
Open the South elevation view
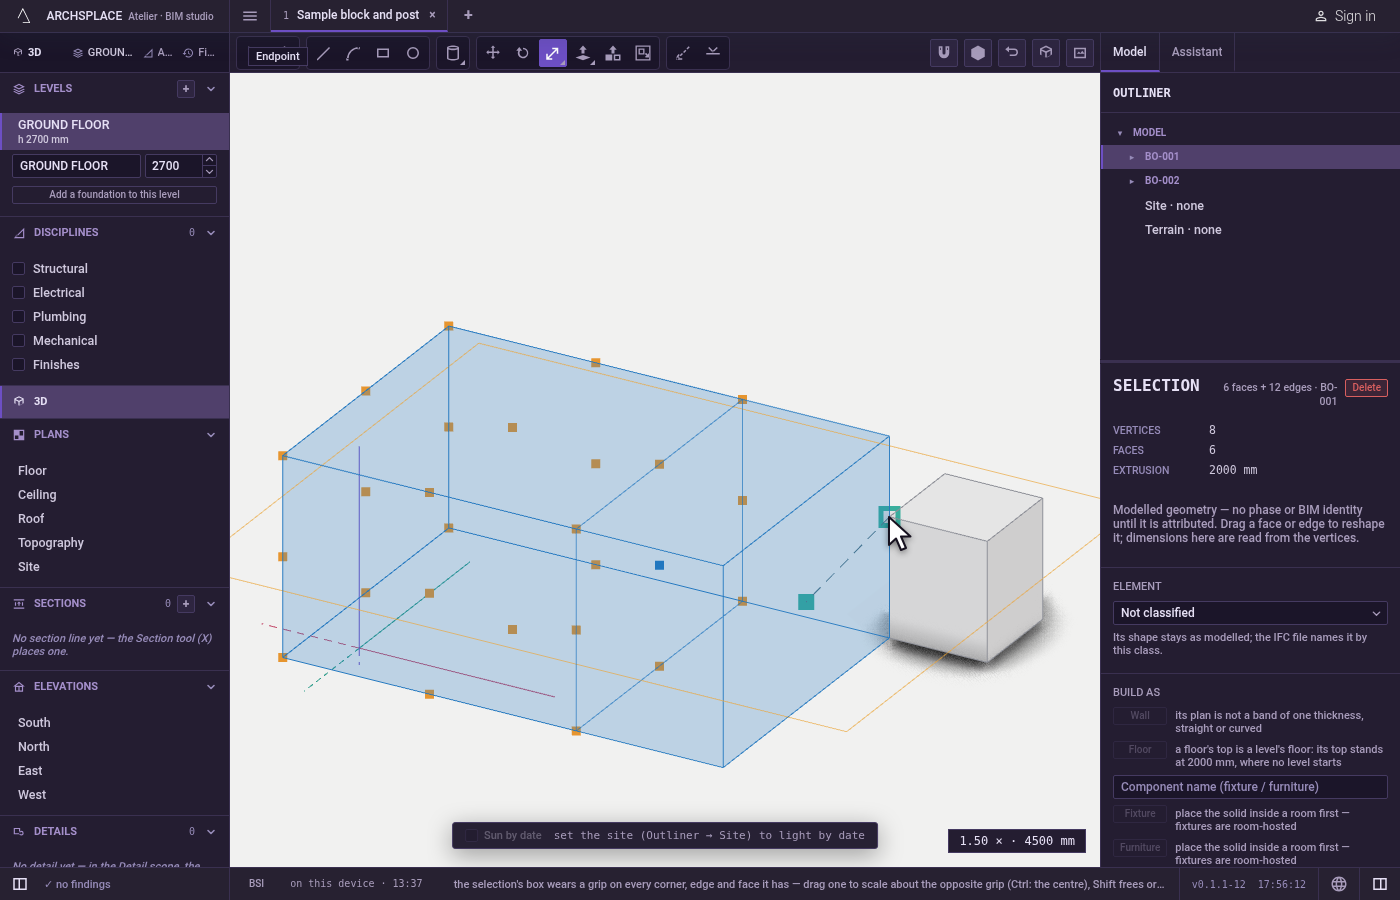click(x=34, y=723)
